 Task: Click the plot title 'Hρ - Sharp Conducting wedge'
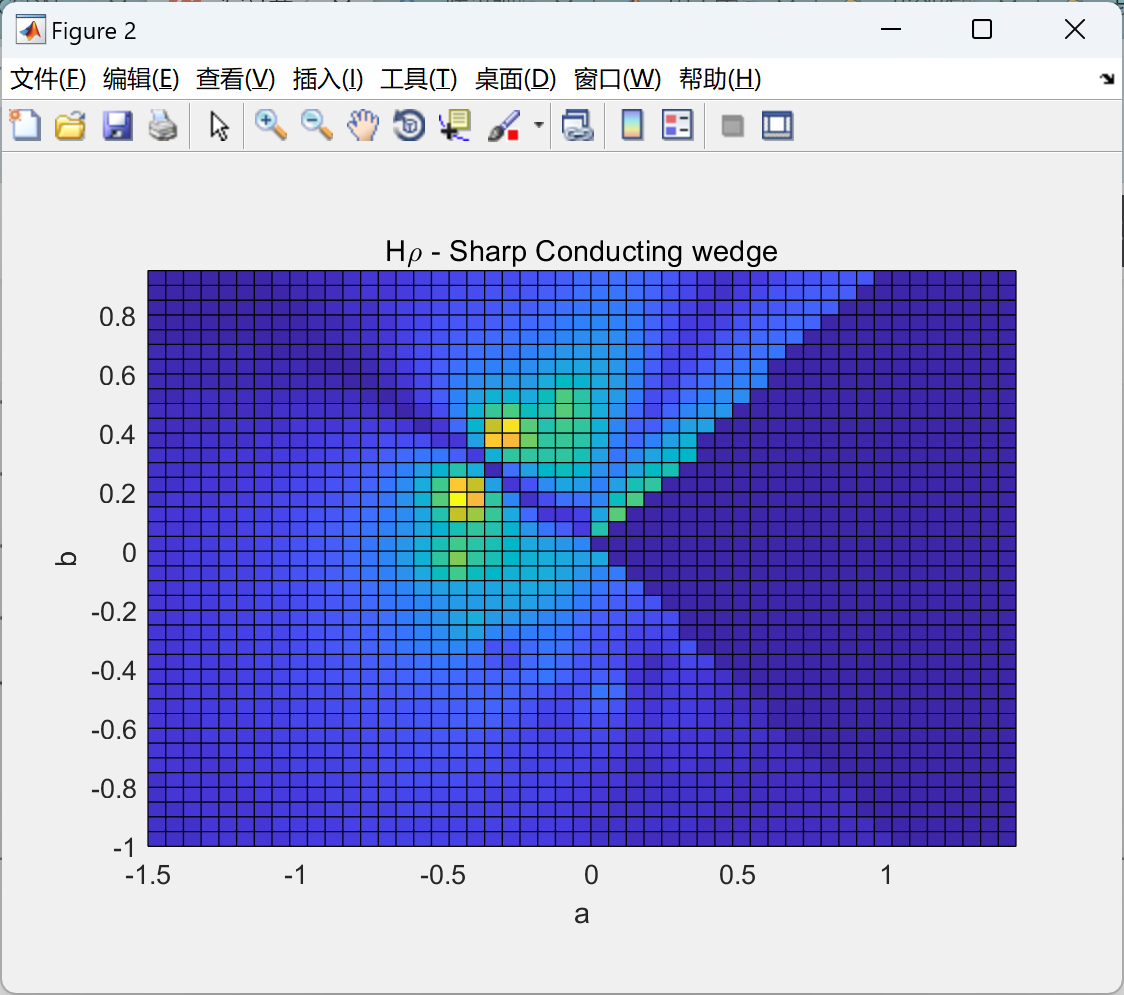pos(581,252)
